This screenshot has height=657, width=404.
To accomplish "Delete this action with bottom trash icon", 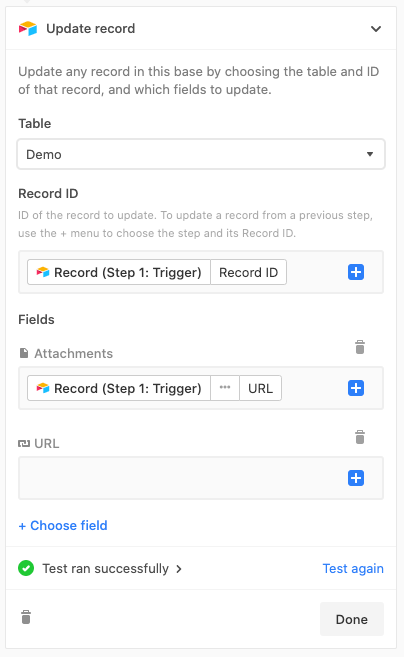I will 26,617.
